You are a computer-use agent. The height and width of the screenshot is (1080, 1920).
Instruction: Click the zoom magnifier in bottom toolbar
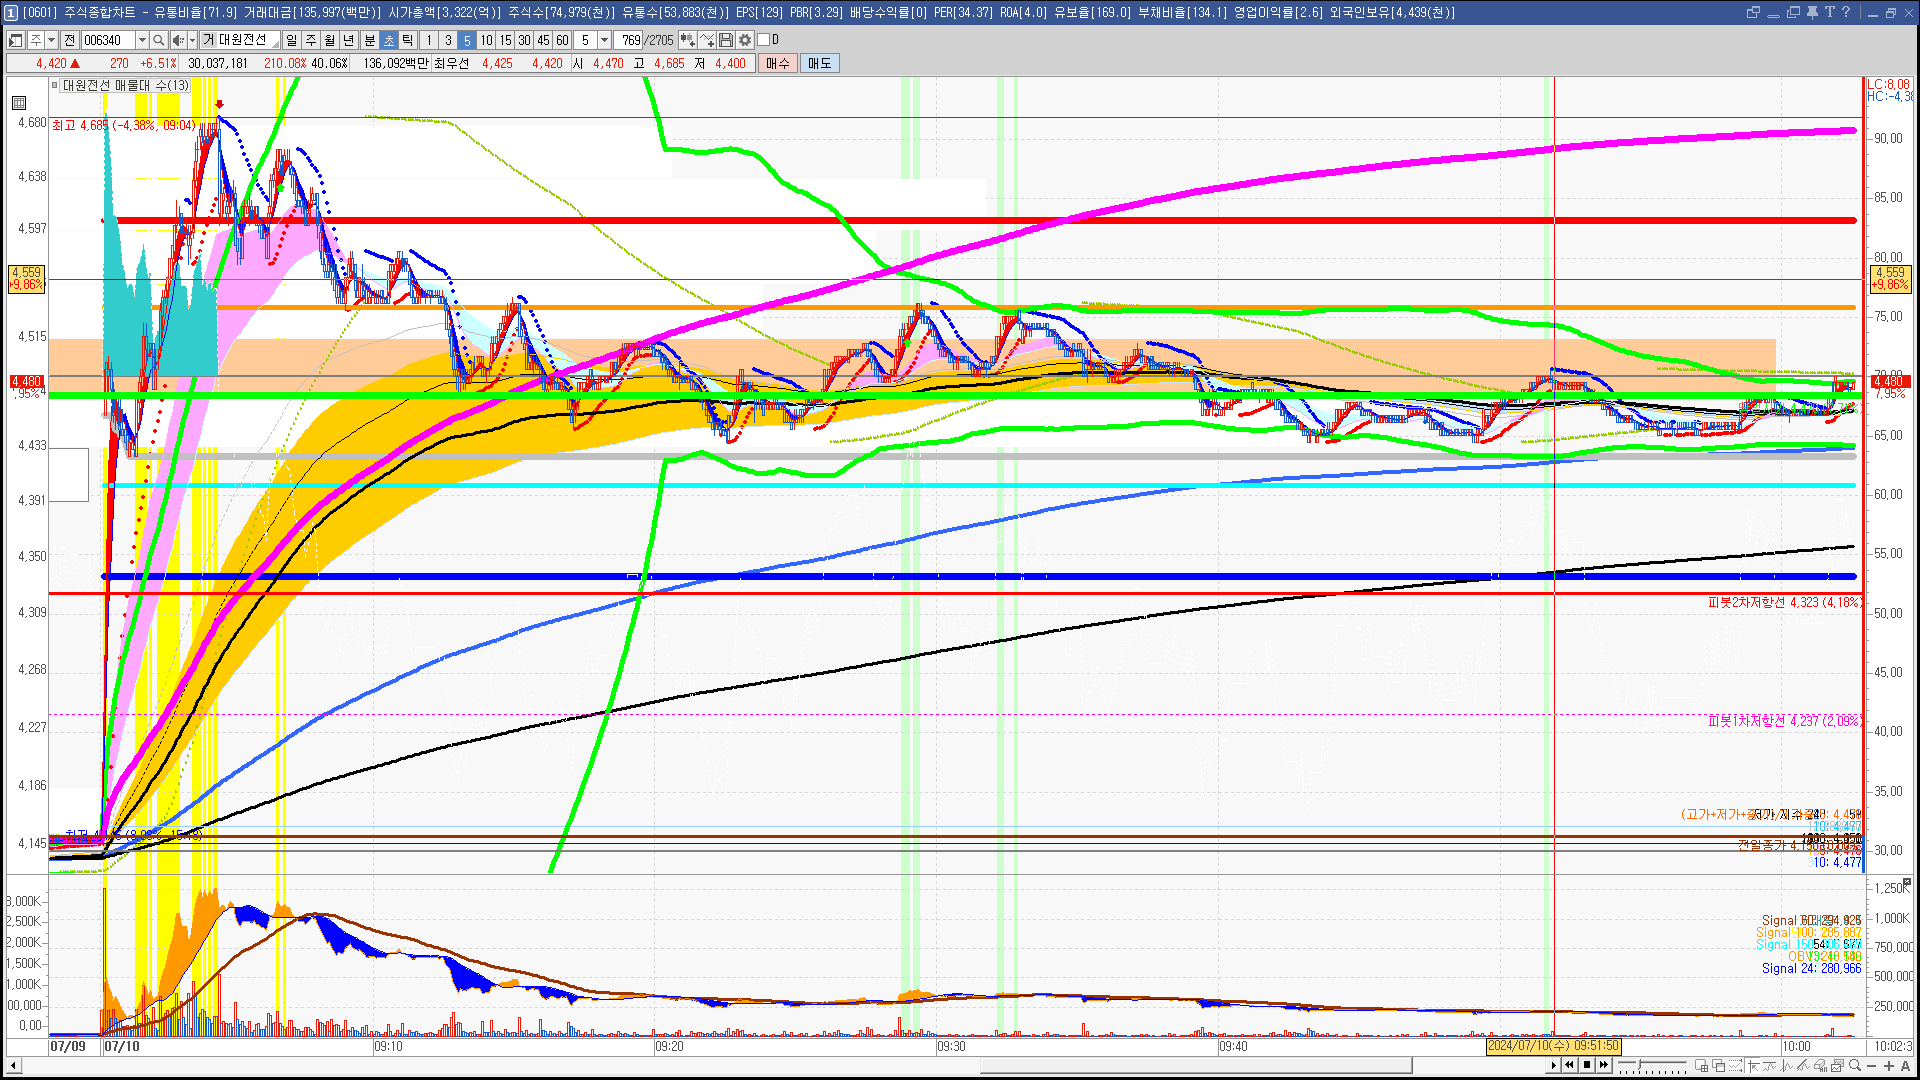[x=1855, y=1066]
